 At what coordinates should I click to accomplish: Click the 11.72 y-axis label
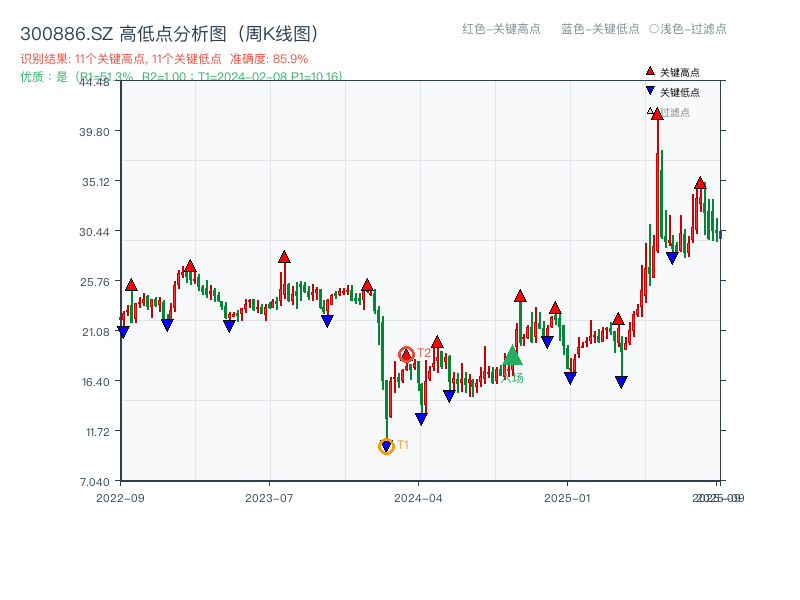pos(97,432)
